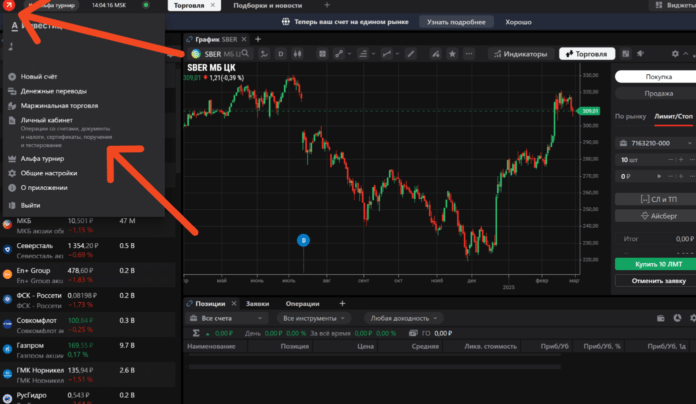Viewport: 696px width, 404px height.
Task: Dismiss the banner with Хорошо
Action: tap(518, 22)
